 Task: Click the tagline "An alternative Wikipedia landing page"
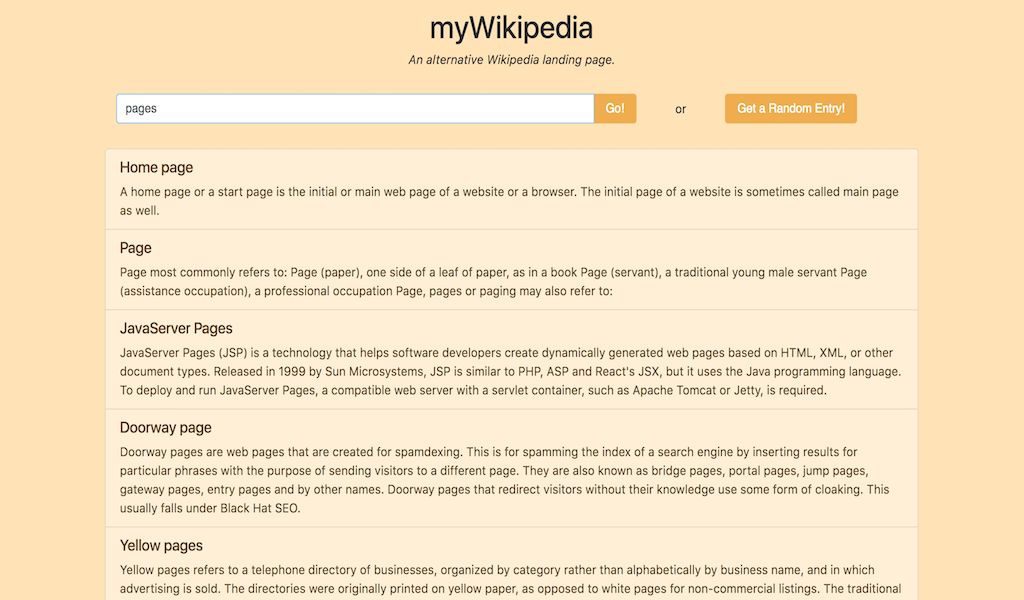coord(511,60)
